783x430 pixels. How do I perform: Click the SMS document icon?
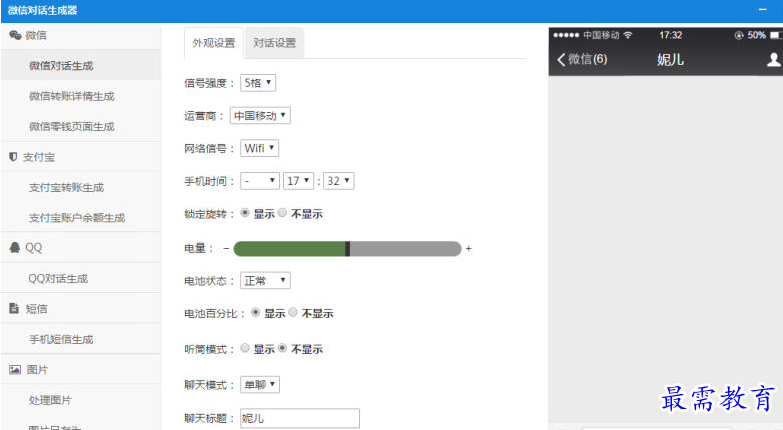pyautogui.click(x=14, y=308)
